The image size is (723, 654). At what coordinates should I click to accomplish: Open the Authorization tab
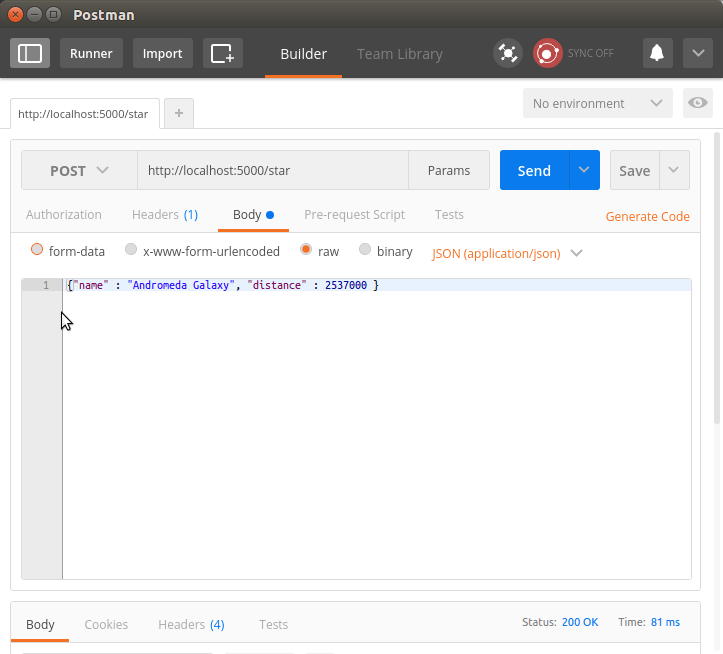click(64, 214)
